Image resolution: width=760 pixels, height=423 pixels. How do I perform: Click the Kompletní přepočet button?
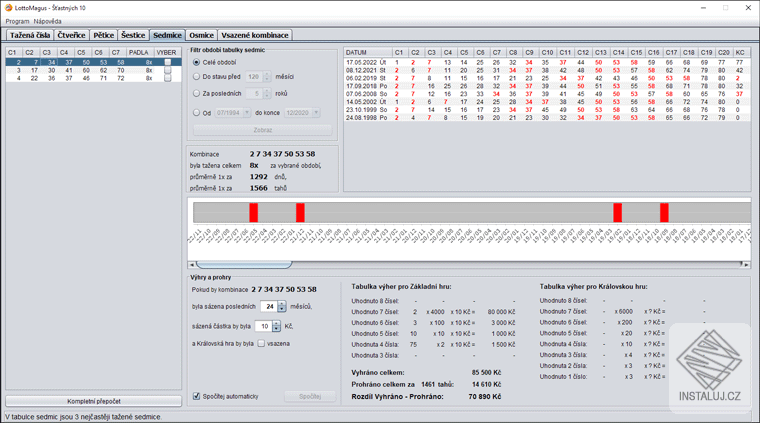[x=92, y=401]
